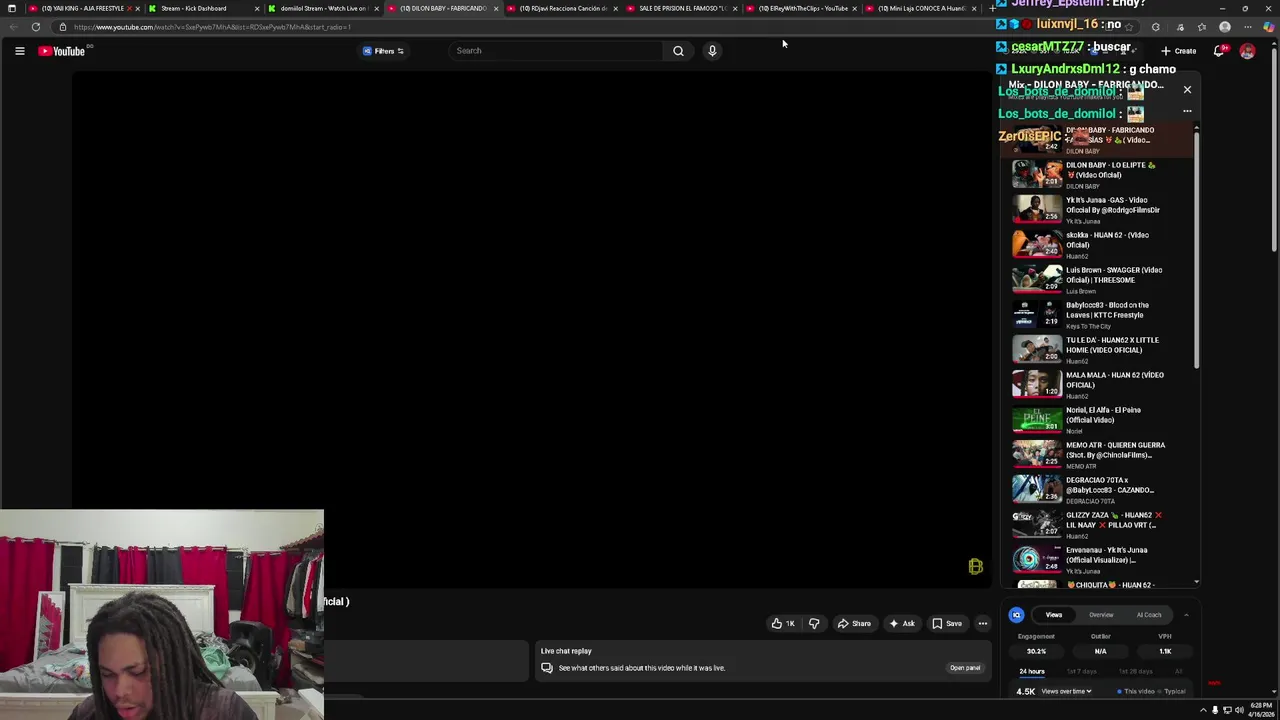Image resolution: width=1280 pixels, height=720 pixels.
Task: Play TU LE DA' - HUAN62 X LITTLE HOMIE
Action: (x=1098, y=350)
